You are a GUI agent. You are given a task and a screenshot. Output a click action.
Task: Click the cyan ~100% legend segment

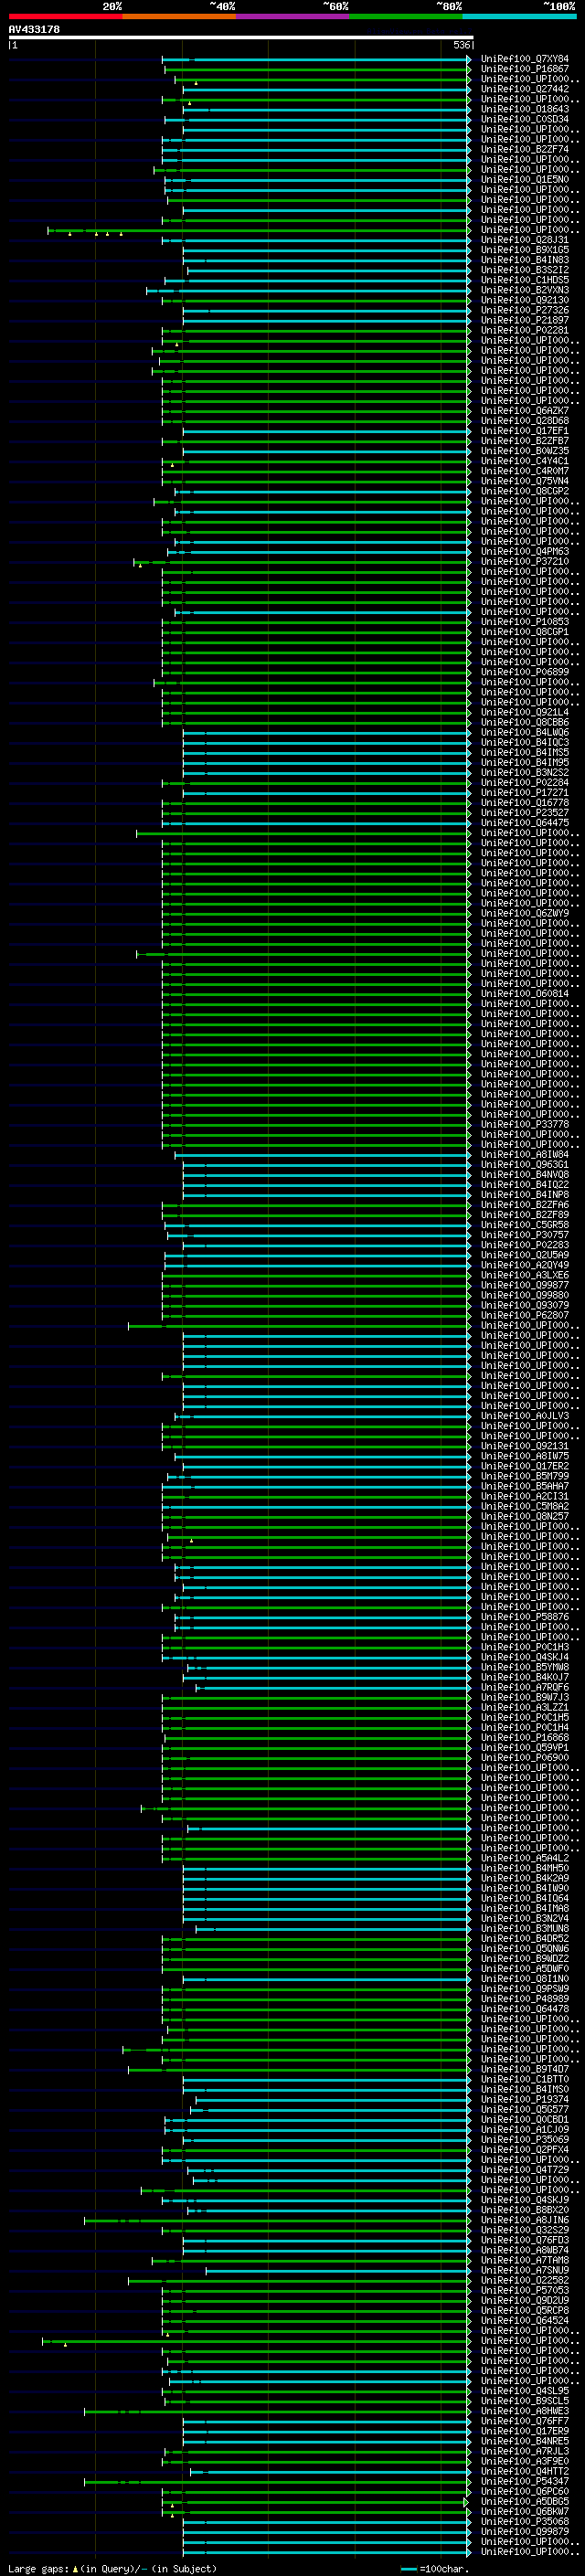(520, 16)
